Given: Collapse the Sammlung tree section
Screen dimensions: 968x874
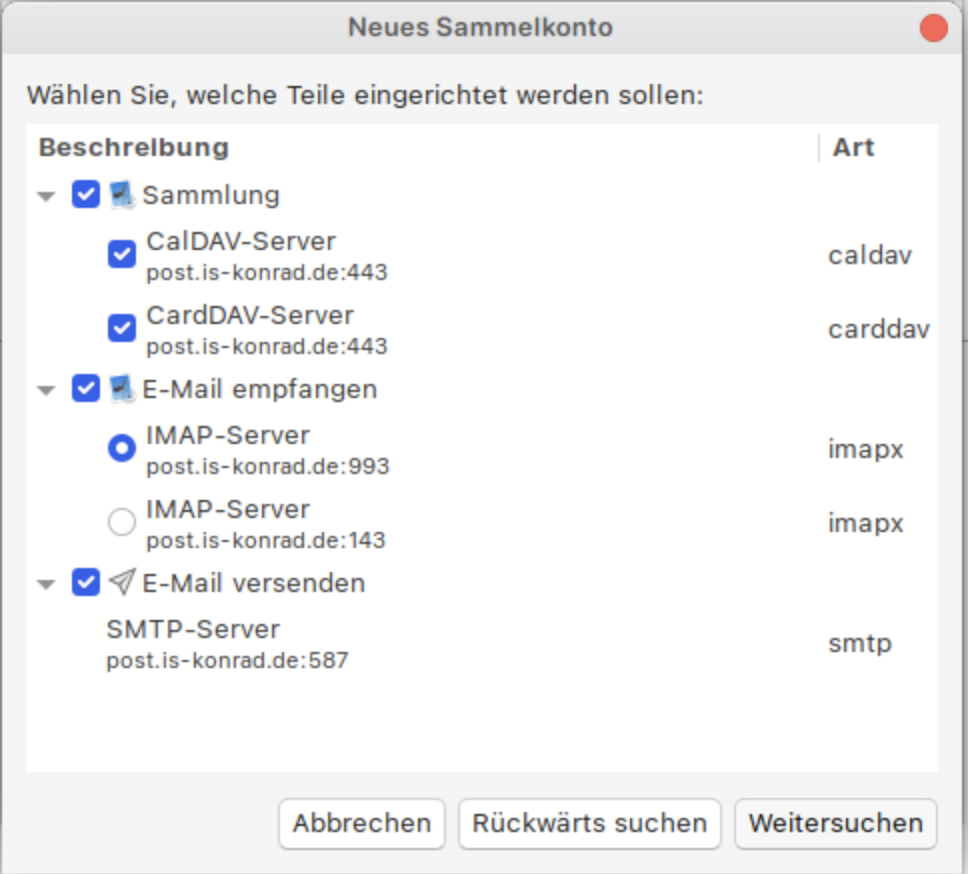Looking at the screenshot, I should (46, 196).
